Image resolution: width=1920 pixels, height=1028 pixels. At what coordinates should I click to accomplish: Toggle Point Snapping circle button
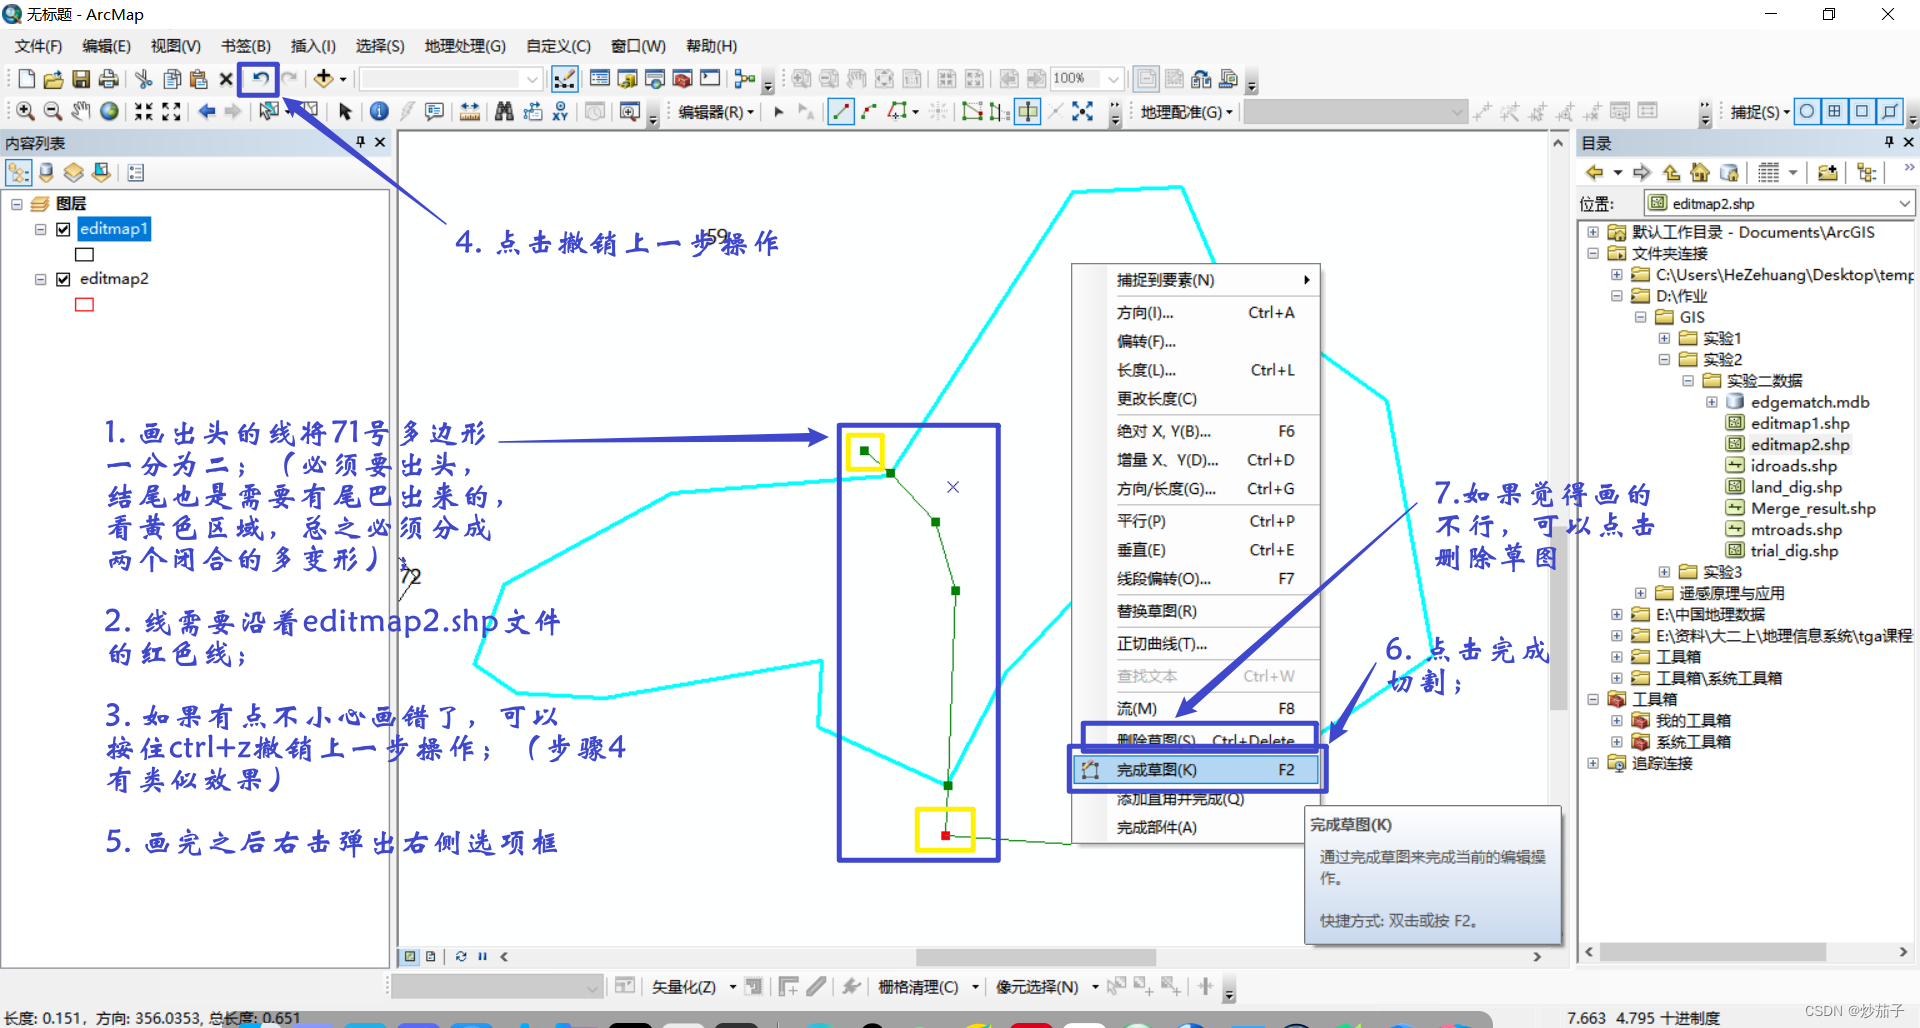tap(1807, 111)
